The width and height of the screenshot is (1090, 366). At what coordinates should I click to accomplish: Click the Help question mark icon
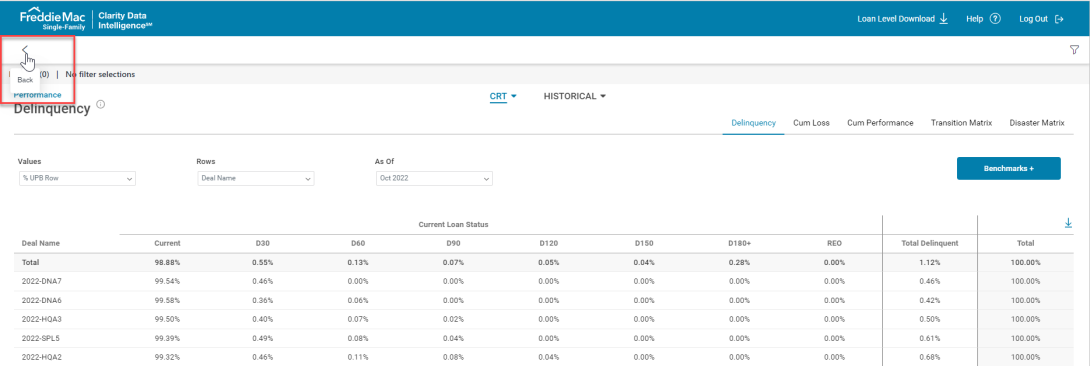pyautogui.click(x=995, y=19)
